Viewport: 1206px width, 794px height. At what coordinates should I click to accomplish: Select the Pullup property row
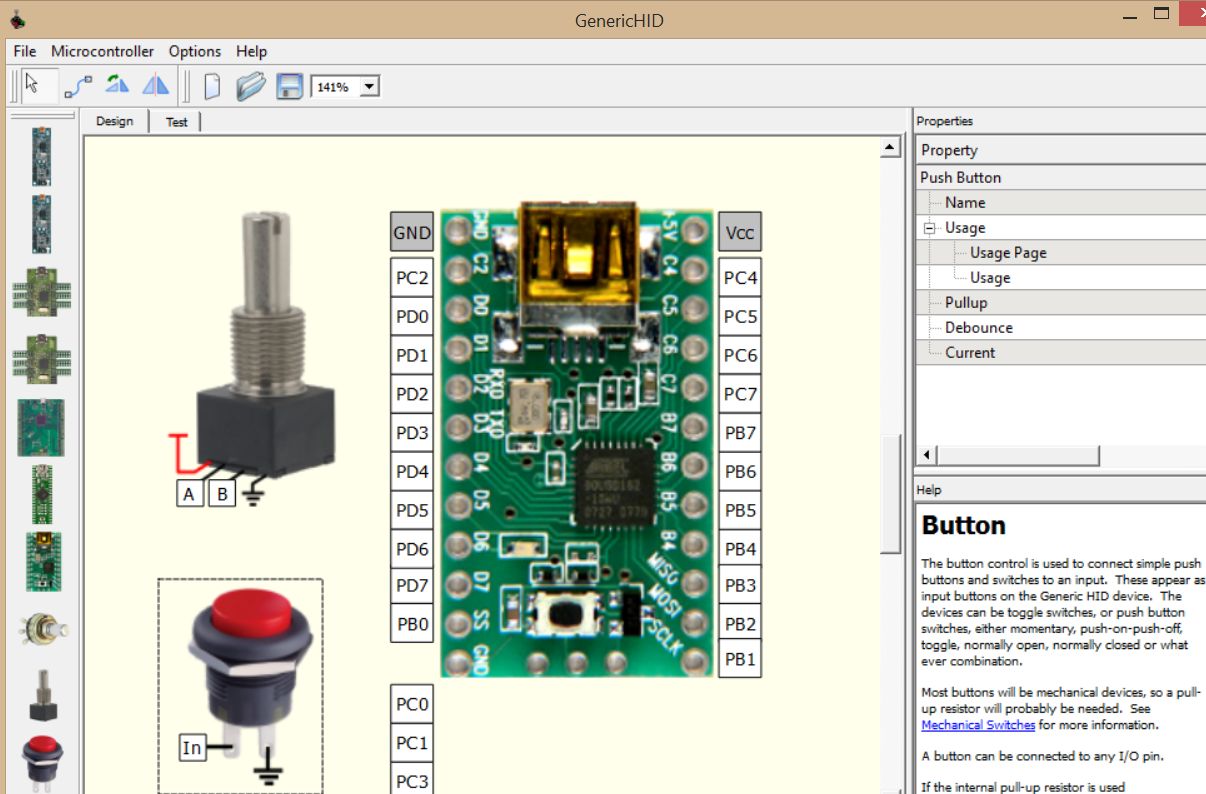coord(966,303)
